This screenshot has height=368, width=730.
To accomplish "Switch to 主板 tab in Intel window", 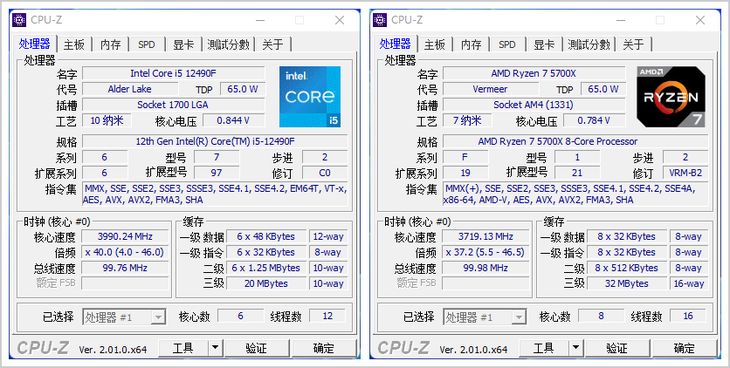I will 74,45.
